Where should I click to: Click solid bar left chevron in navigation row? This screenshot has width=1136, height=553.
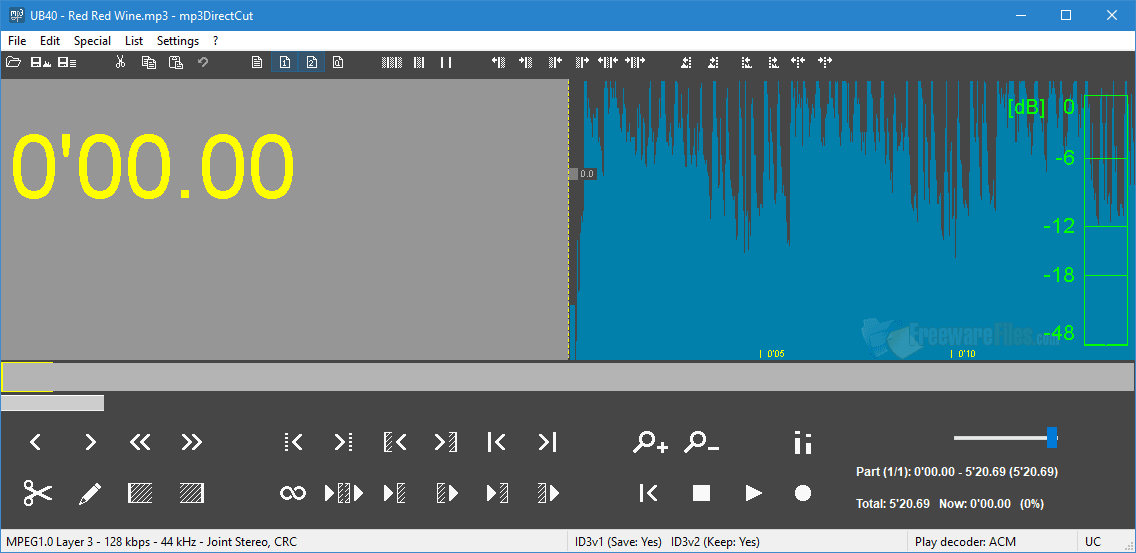[x=496, y=442]
